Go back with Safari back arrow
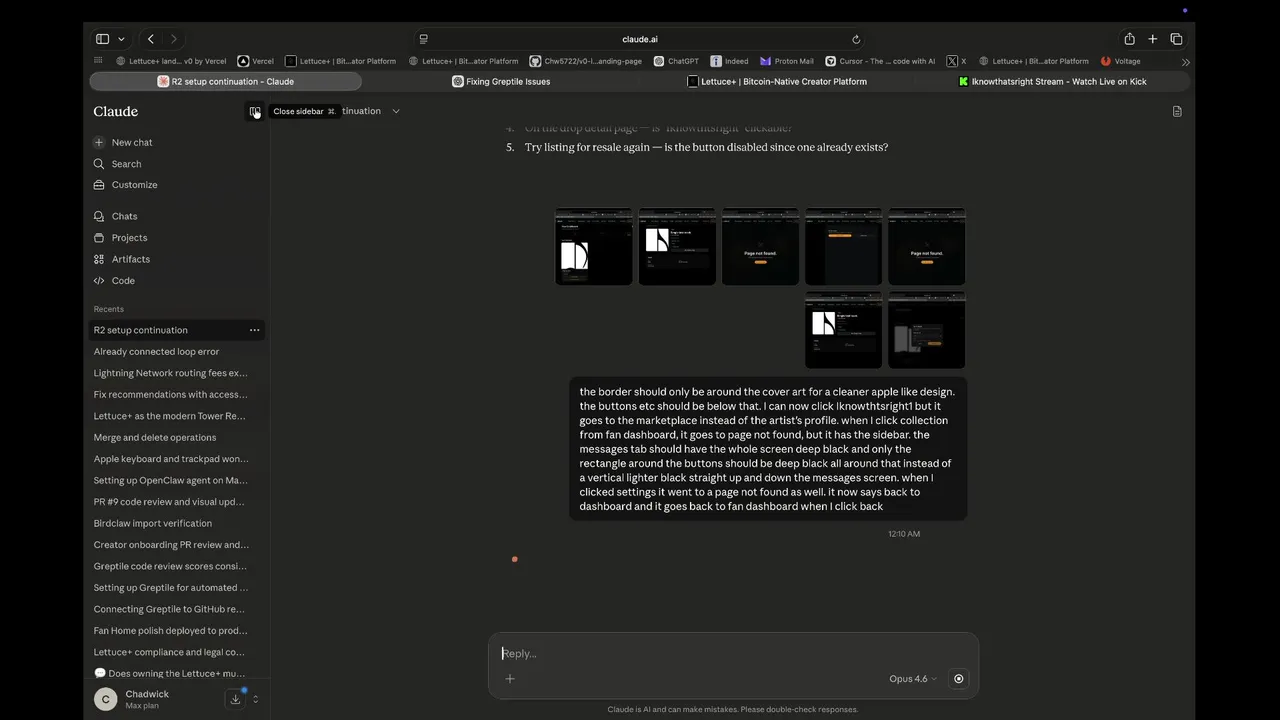The height and width of the screenshot is (720, 1280). pos(150,39)
